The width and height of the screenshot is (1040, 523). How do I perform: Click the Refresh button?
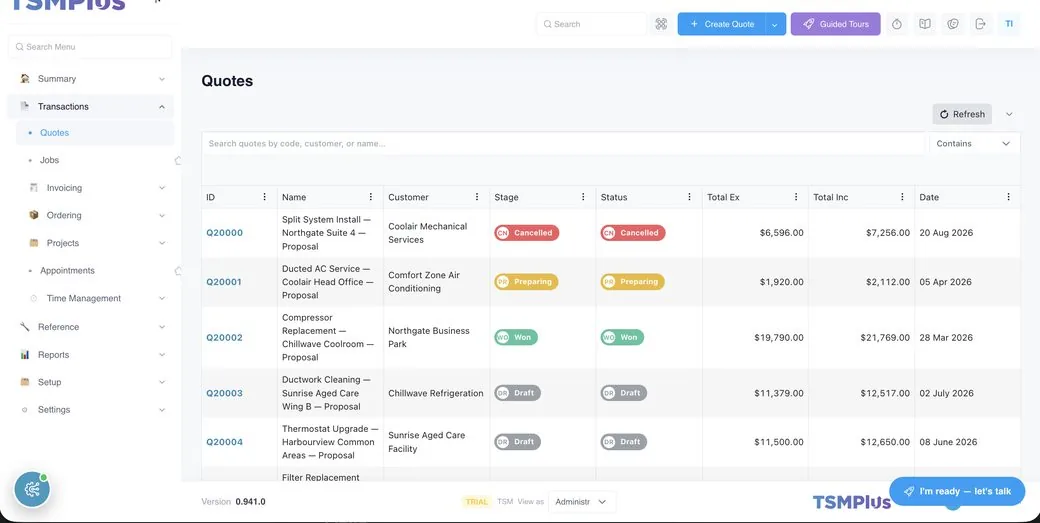click(x=962, y=114)
